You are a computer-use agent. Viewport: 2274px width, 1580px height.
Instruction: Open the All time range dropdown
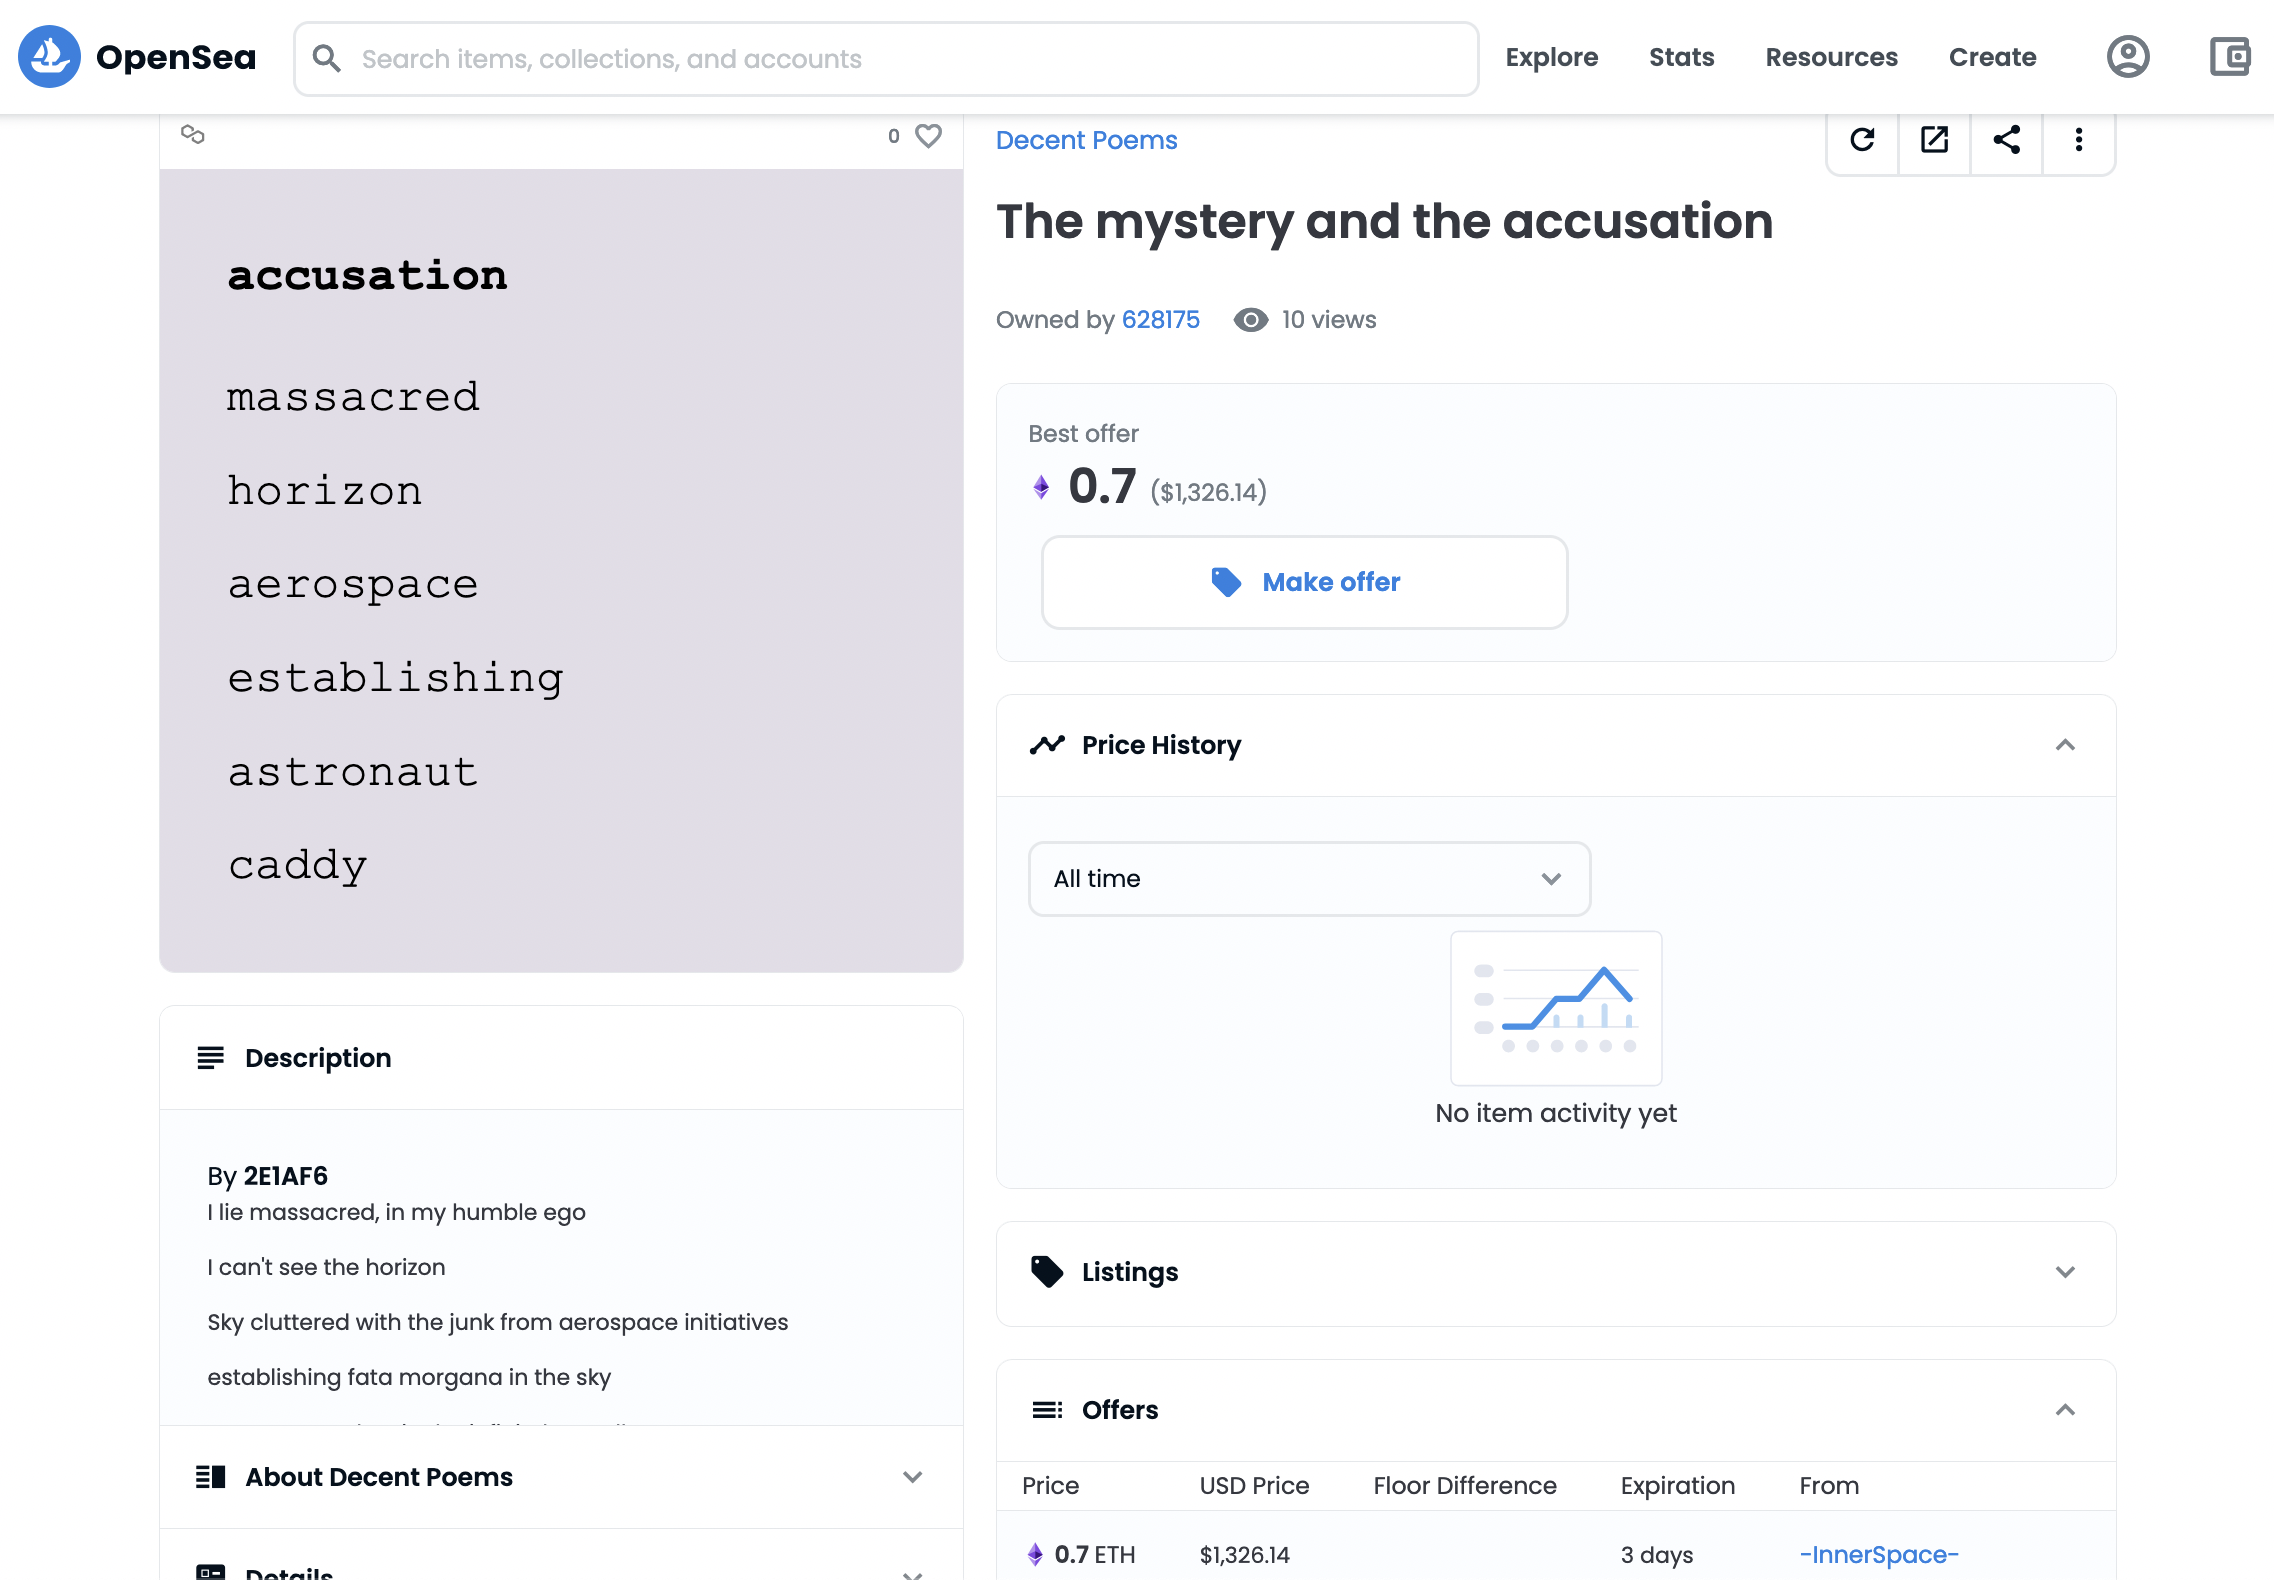tap(1308, 879)
